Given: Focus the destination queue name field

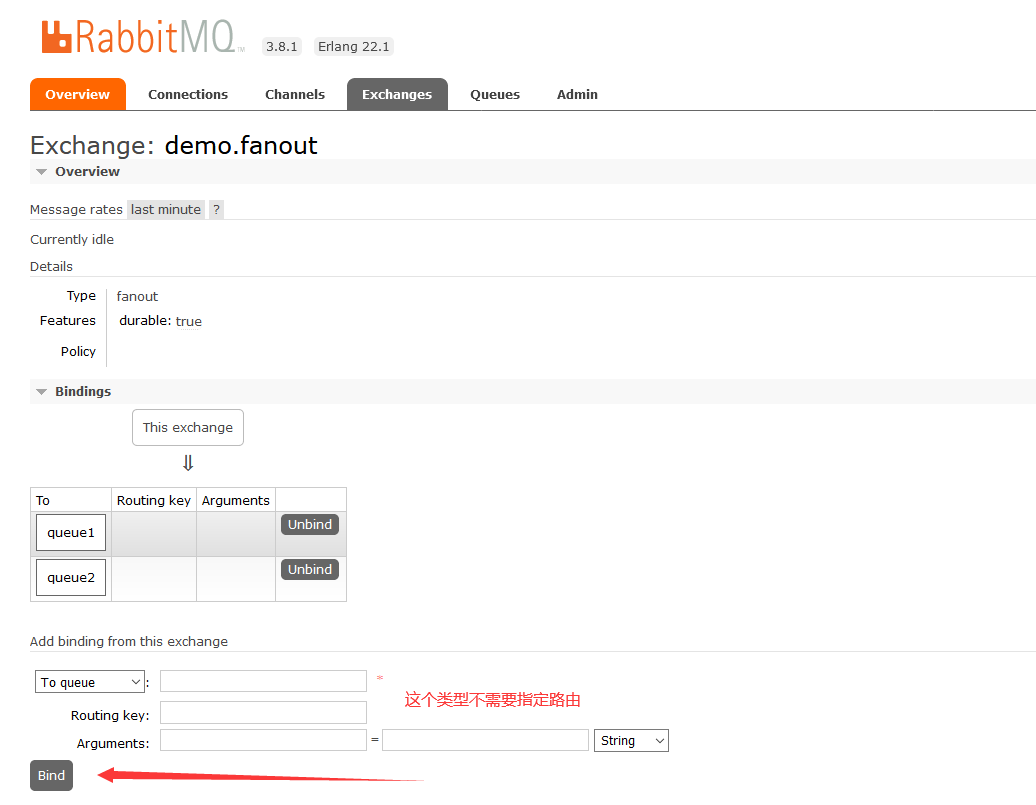Looking at the screenshot, I should tap(263, 681).
